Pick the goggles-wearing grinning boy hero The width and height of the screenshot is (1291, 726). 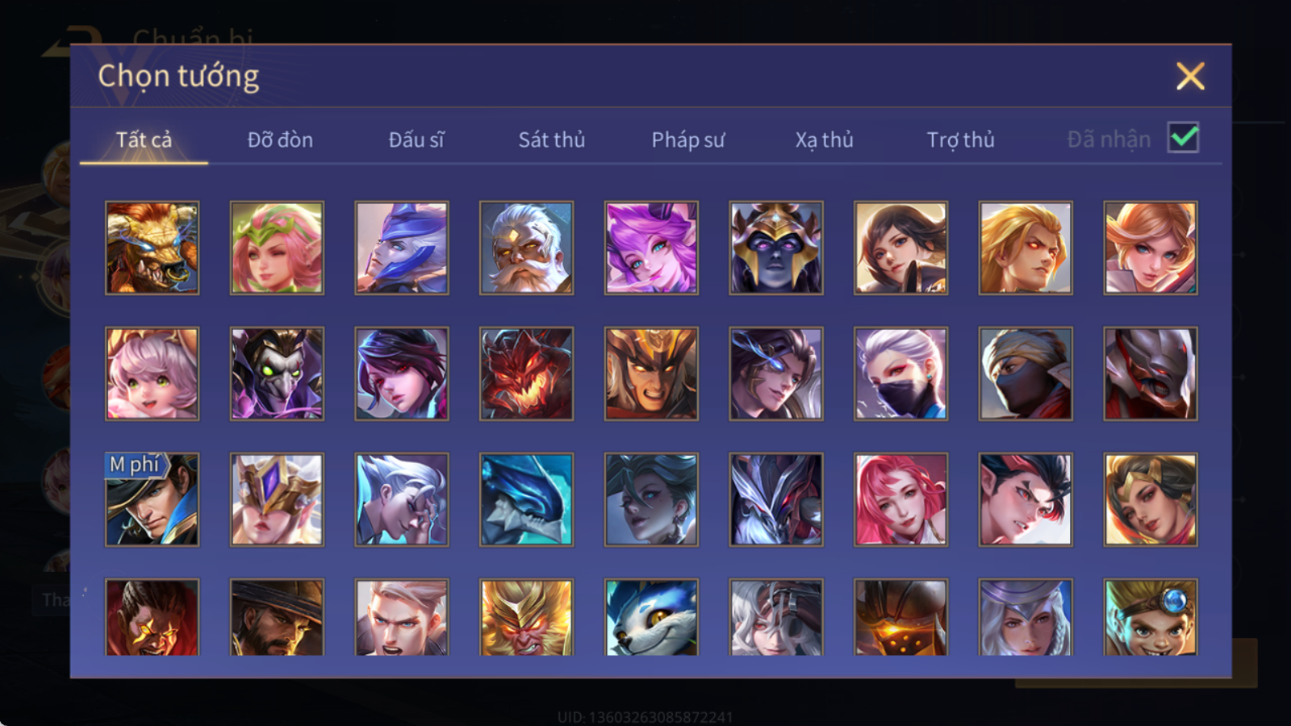pyautogui.click(x=1150, y=617)
